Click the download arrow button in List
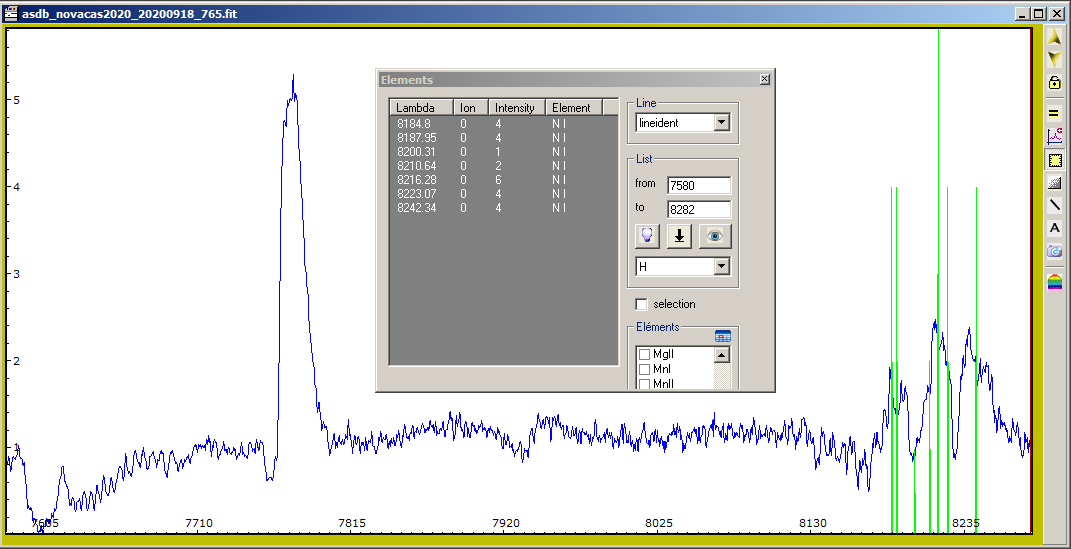The height and width of the screenshot is (549, 1071). click(x=680, y=236)
